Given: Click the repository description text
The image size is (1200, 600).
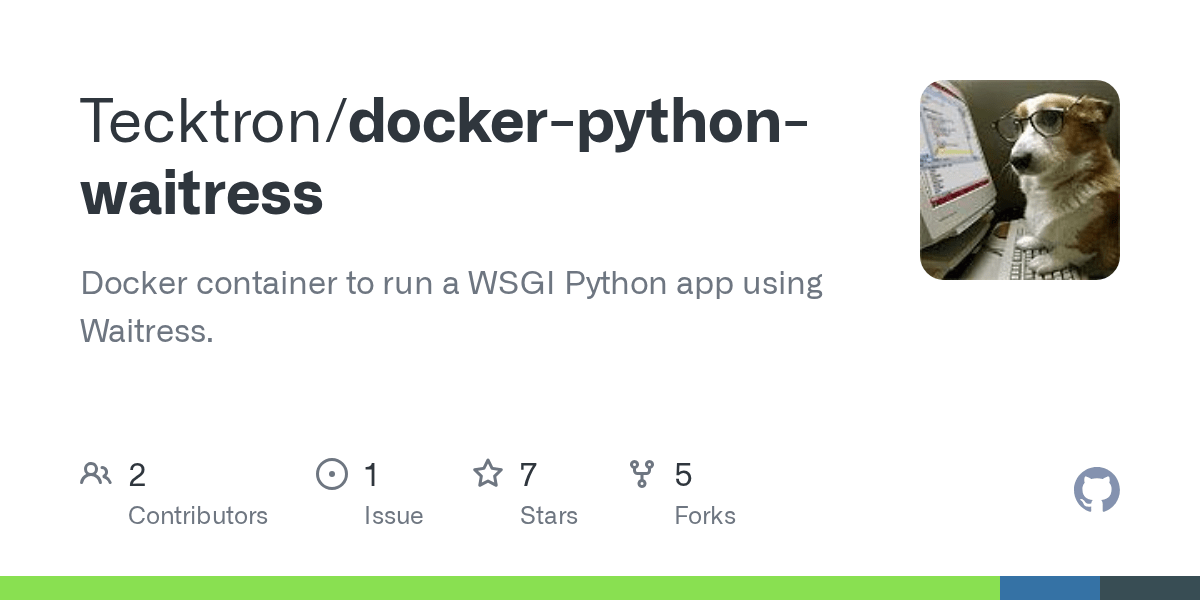Looking at the screenshot, I should (451, 306).
